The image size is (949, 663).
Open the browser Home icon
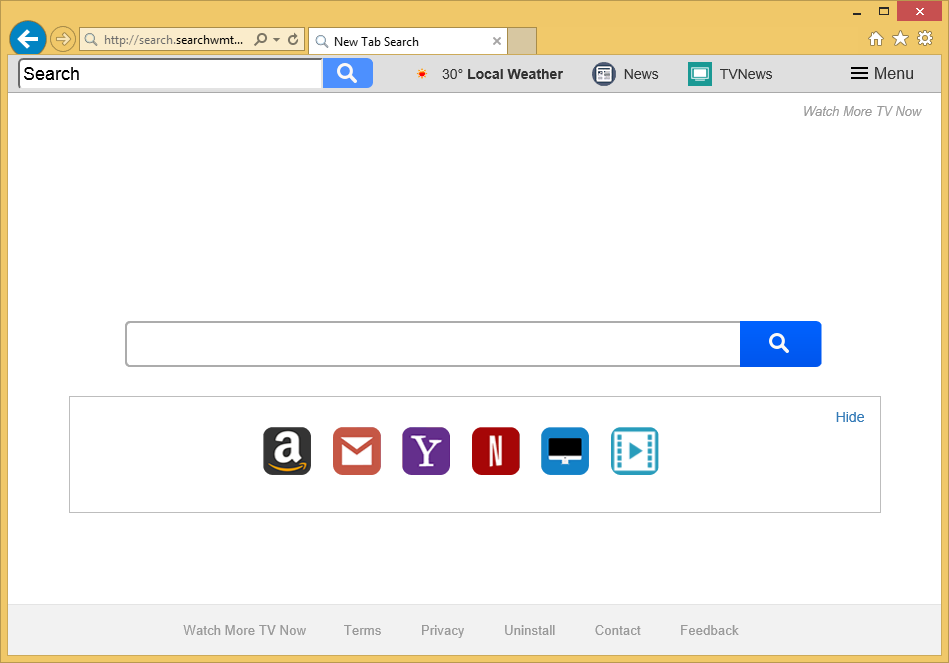[x=876, y=39]
